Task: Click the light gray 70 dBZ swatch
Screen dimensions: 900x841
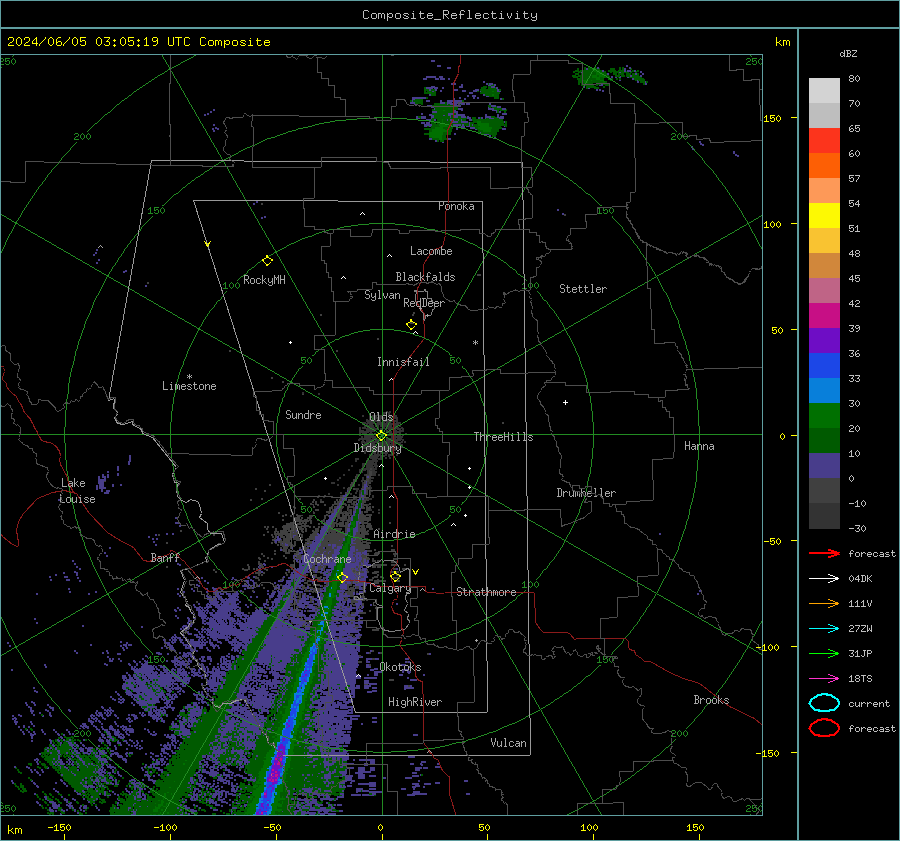Action: click(x=824, y=115)
